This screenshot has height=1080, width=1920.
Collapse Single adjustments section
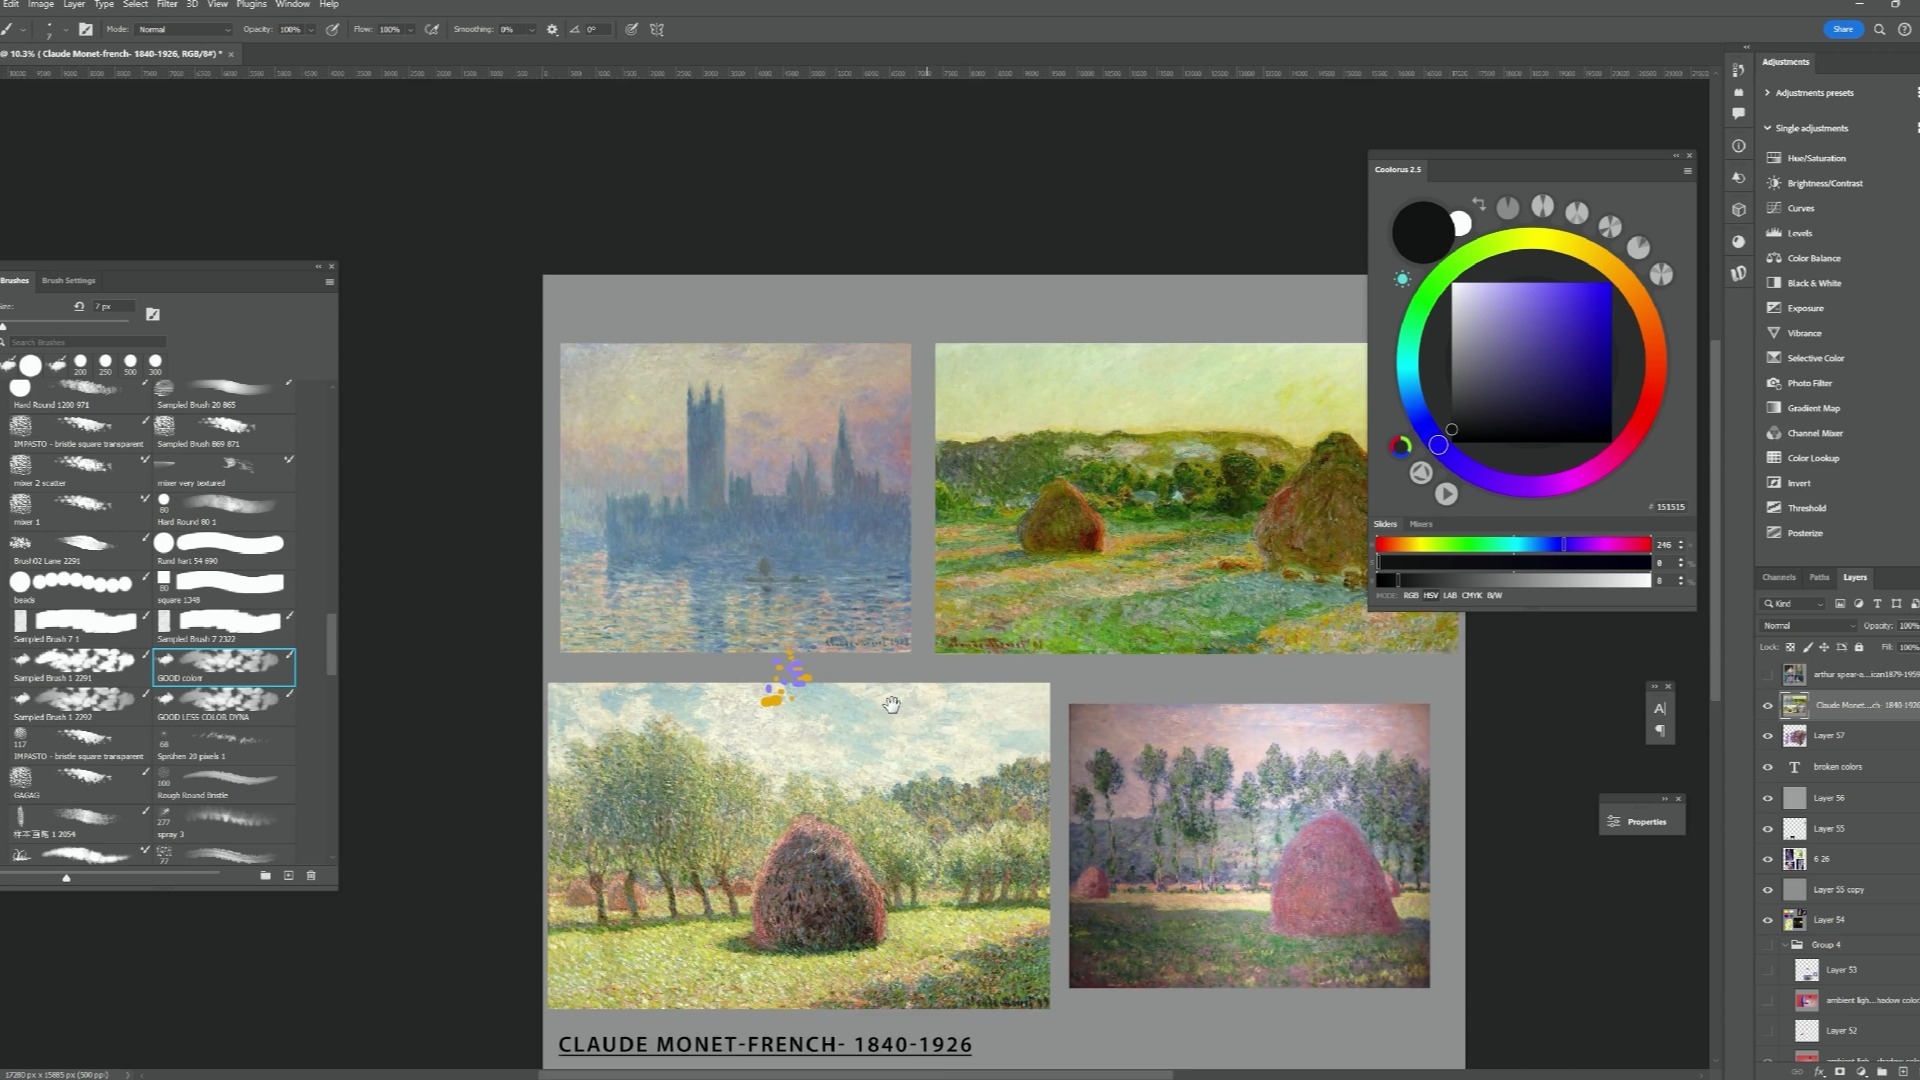(1767, 128)
